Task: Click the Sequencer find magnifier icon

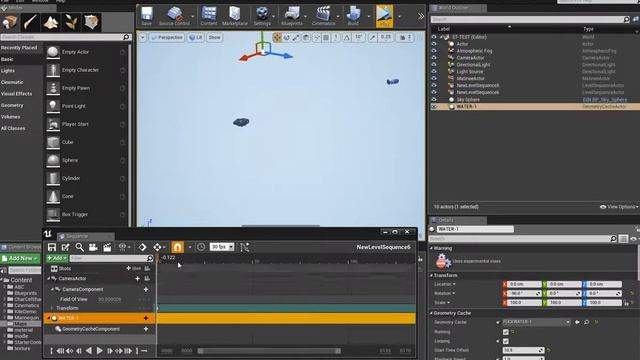Action: (x=80, y=247)
